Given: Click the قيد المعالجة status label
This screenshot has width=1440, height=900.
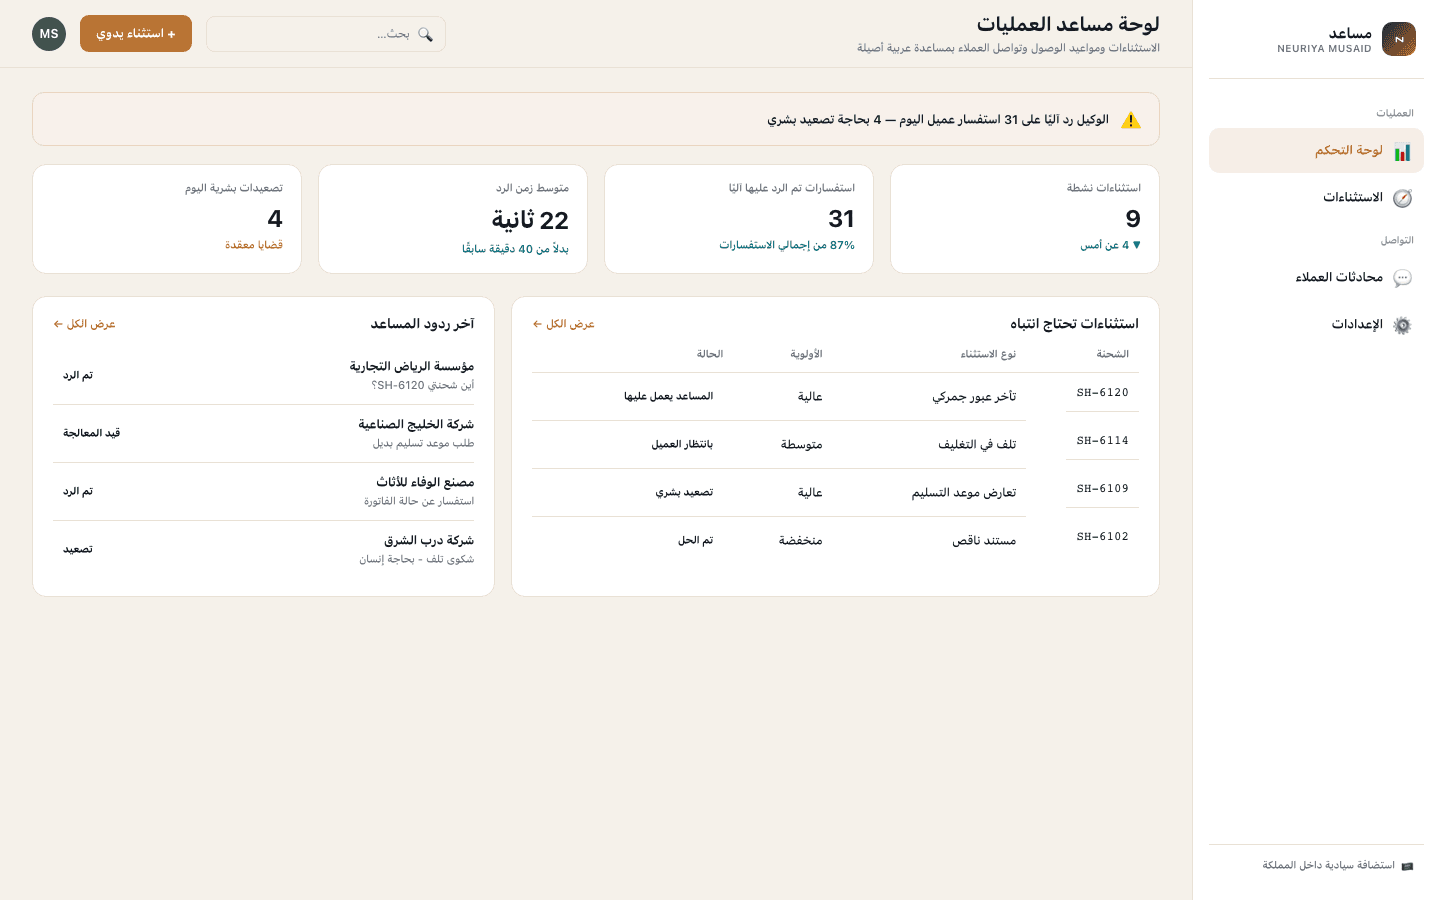Looking at the screenshot, I should point(91,433).
